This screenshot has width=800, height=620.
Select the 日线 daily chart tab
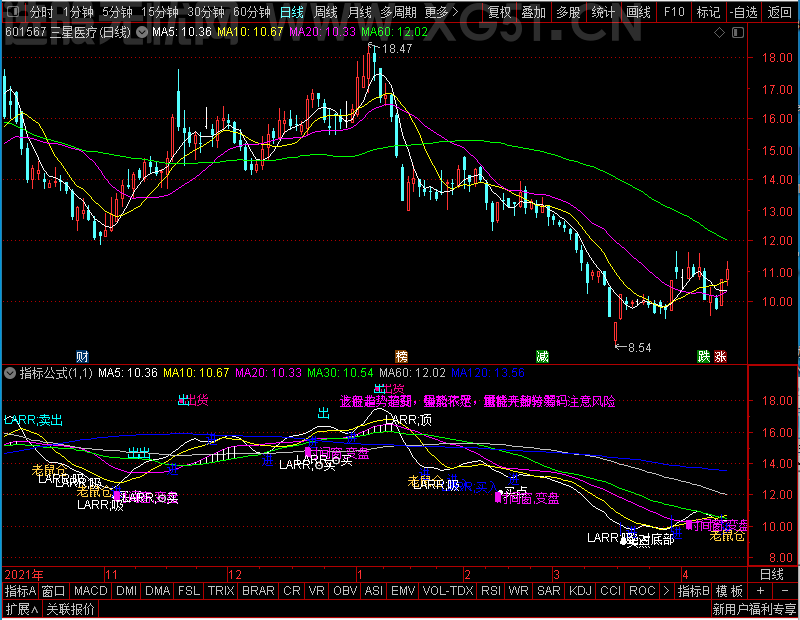point(292,12)
